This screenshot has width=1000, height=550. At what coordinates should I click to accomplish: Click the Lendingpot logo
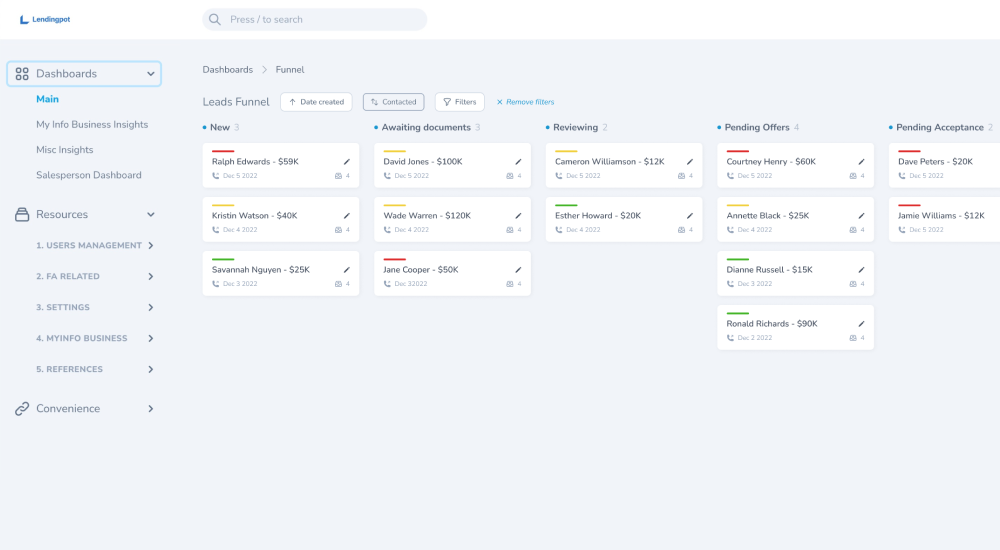click(x=45, y=19)
